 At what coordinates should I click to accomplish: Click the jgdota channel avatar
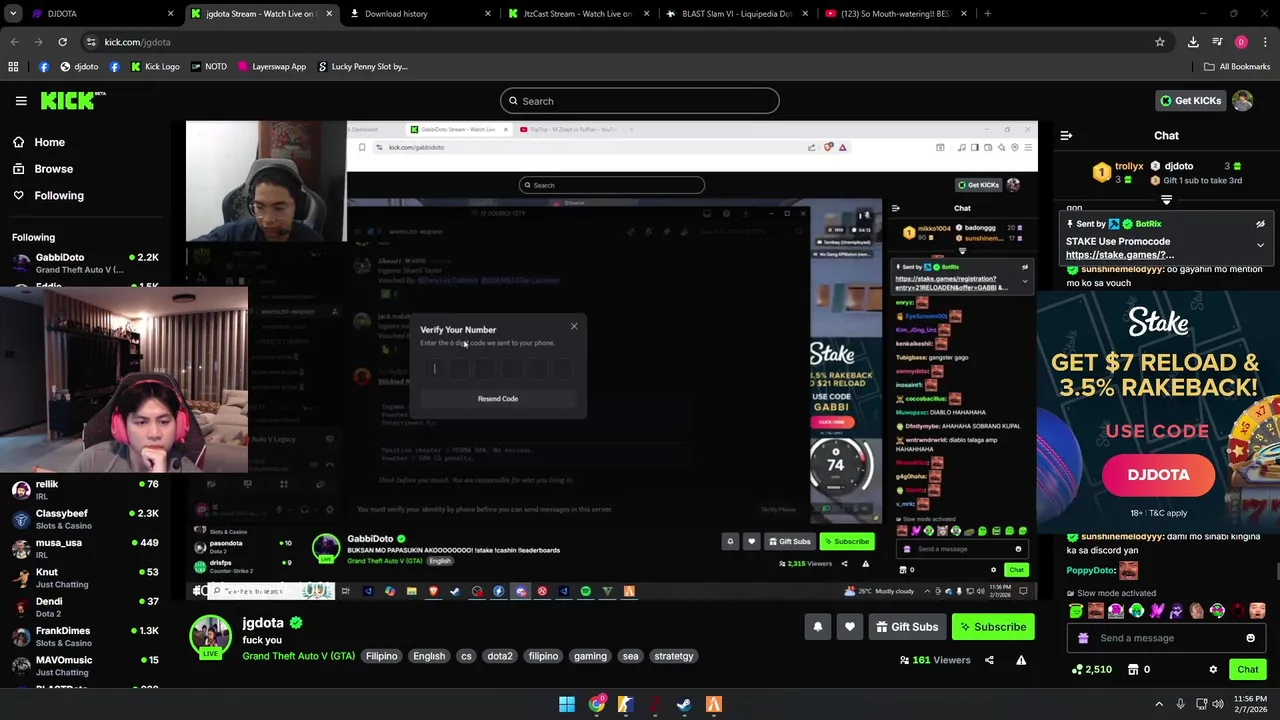210,635
